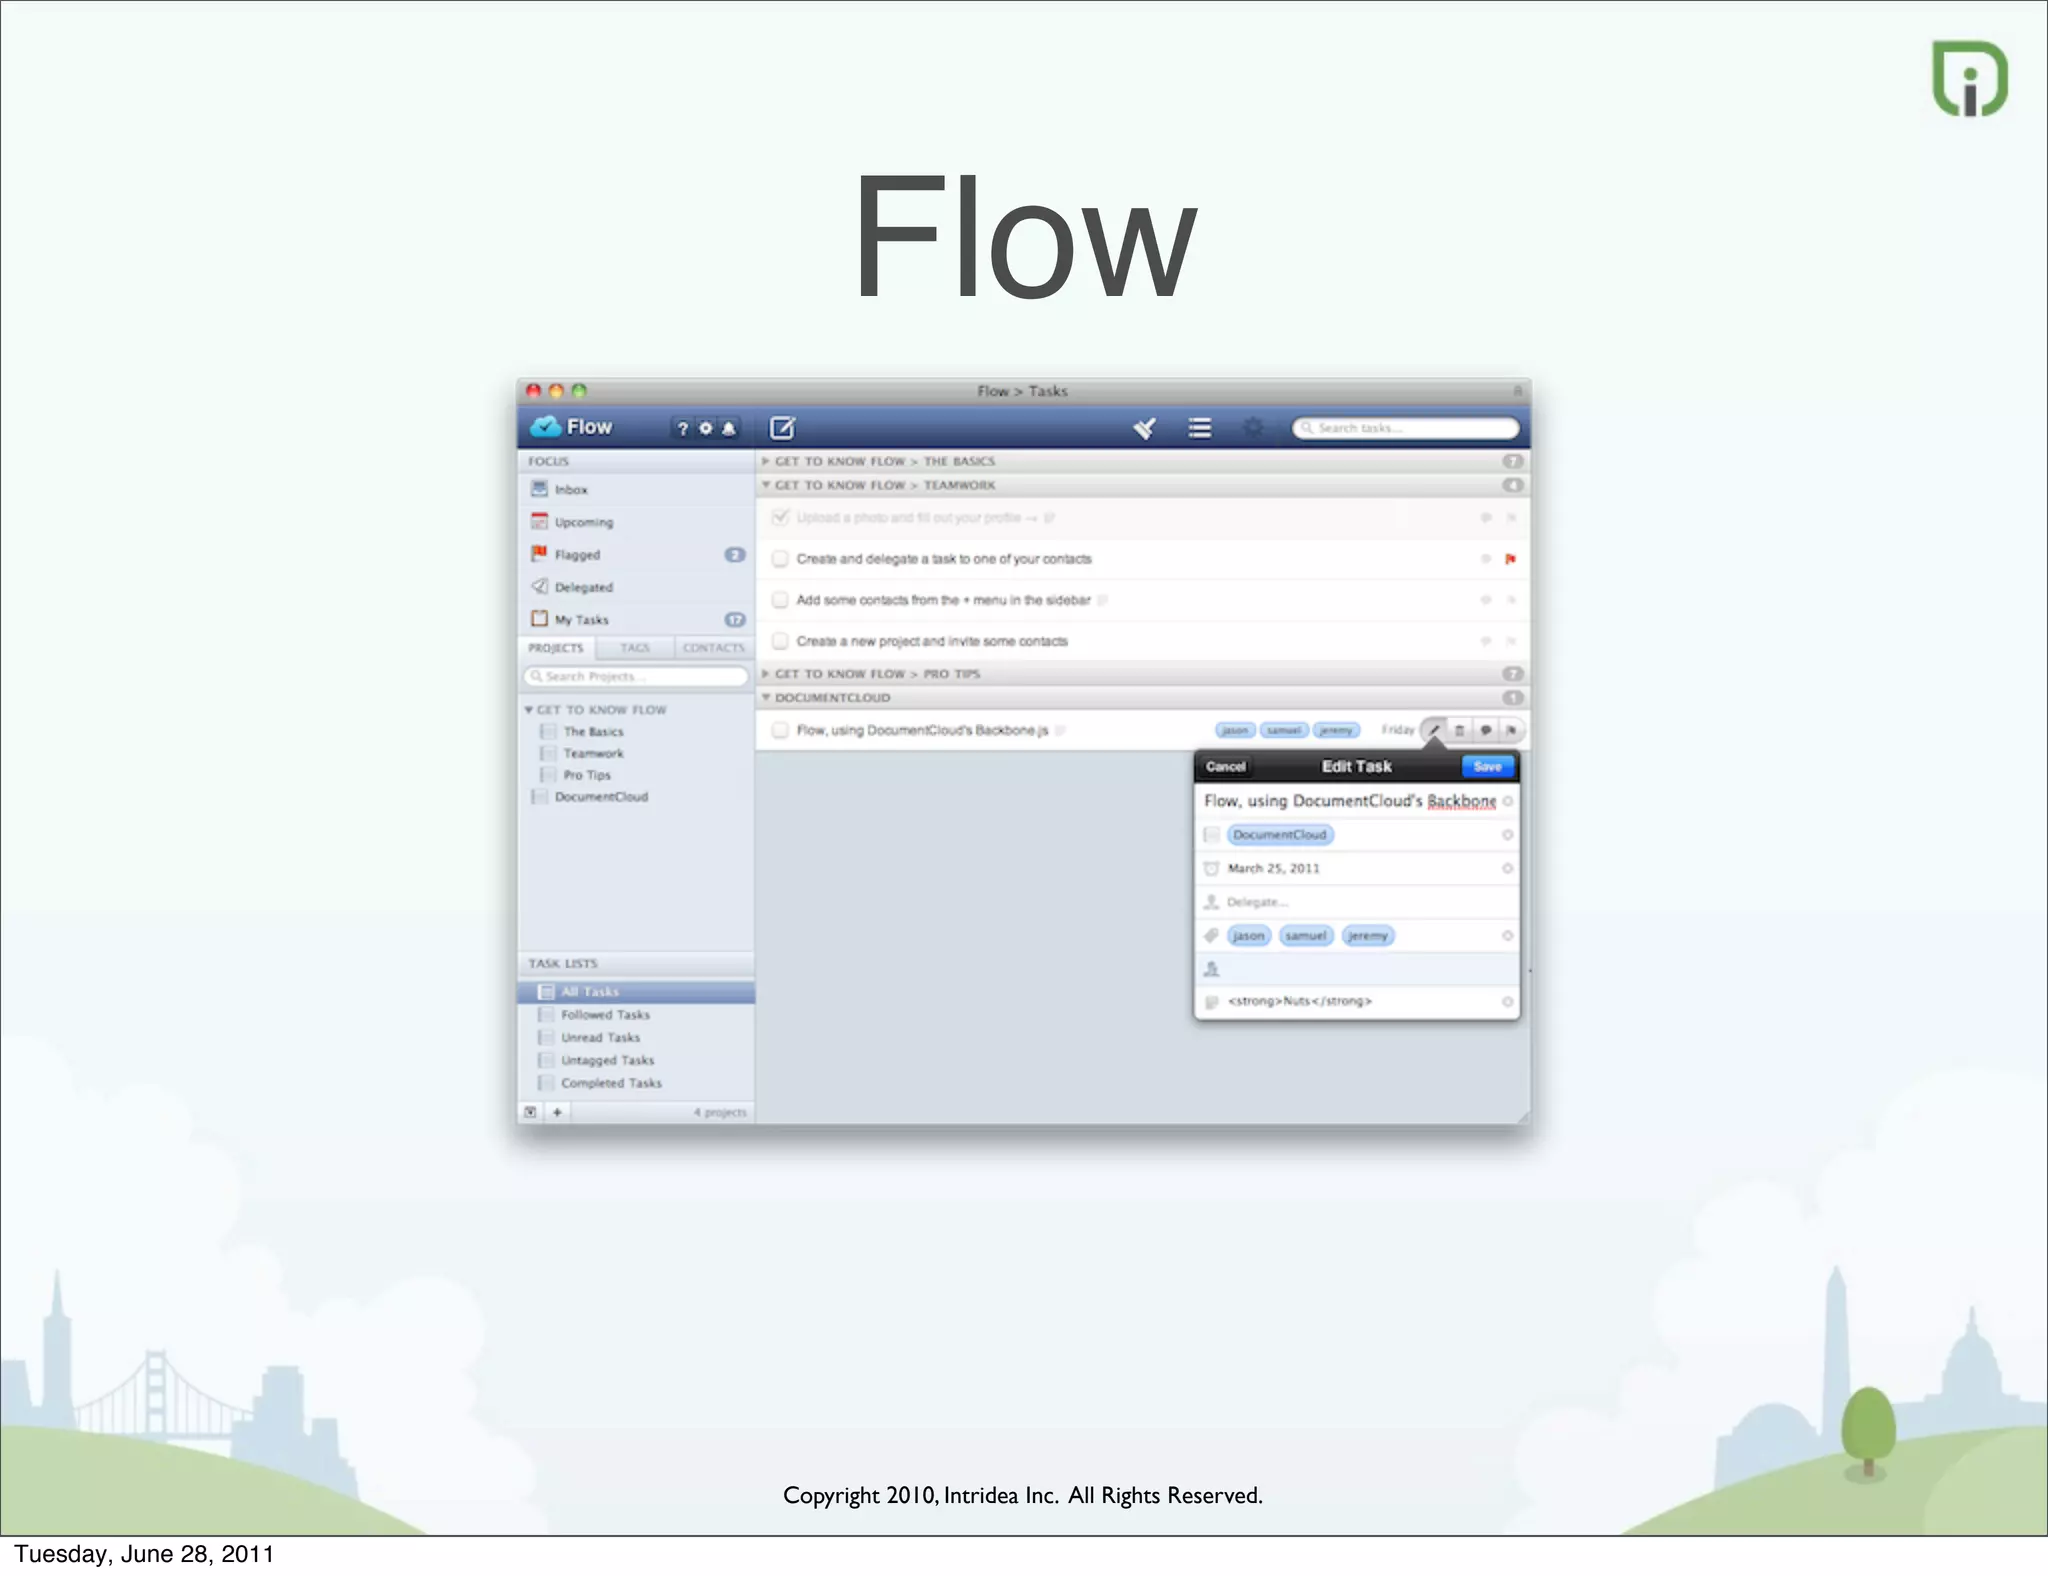The height and width of the screenshot is (1576, 2048).
Task: Click 'jason' tag in Edit Task popup
Action: pyautogui.click(x=1248, y=936)
